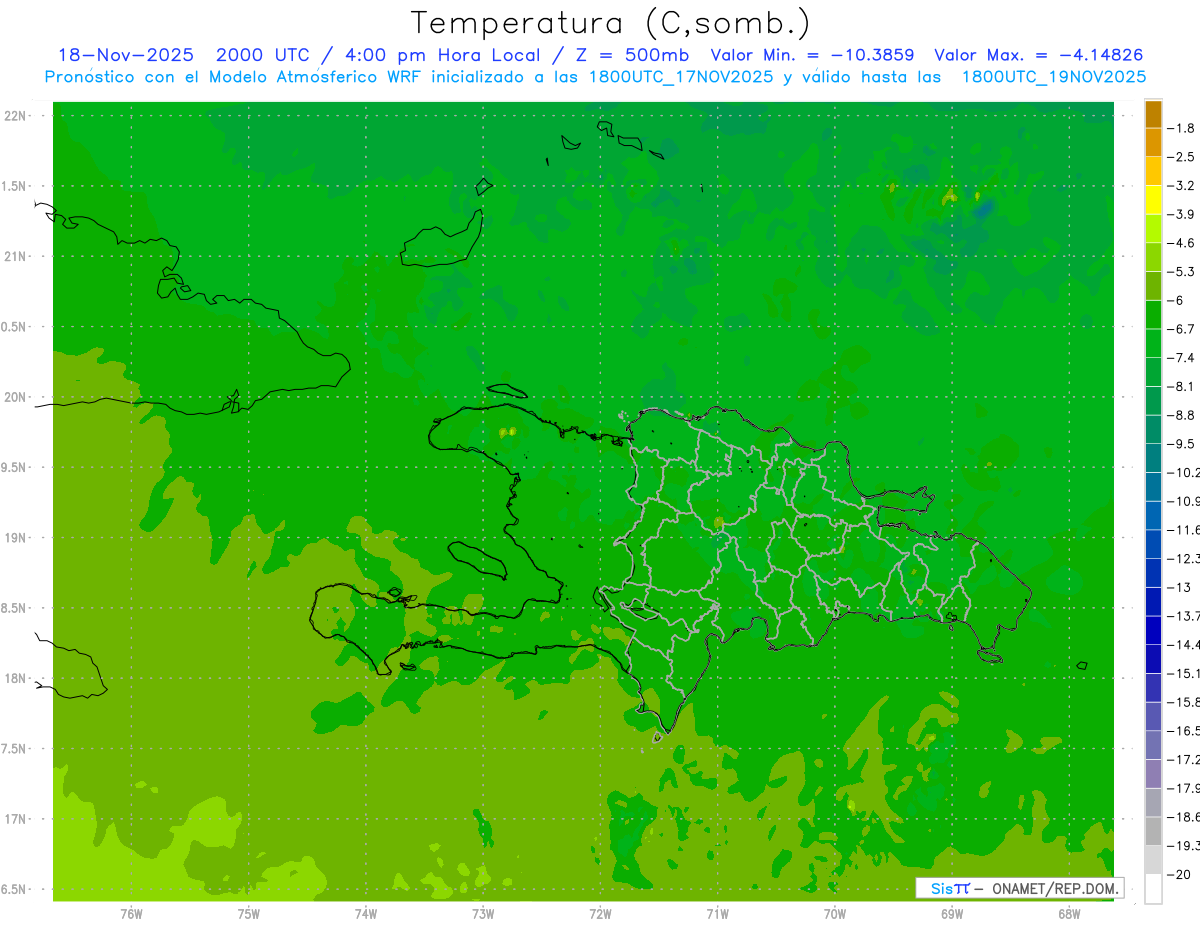Click the "72W" longitude label
1200x927 pixels.
pos(600,914)
